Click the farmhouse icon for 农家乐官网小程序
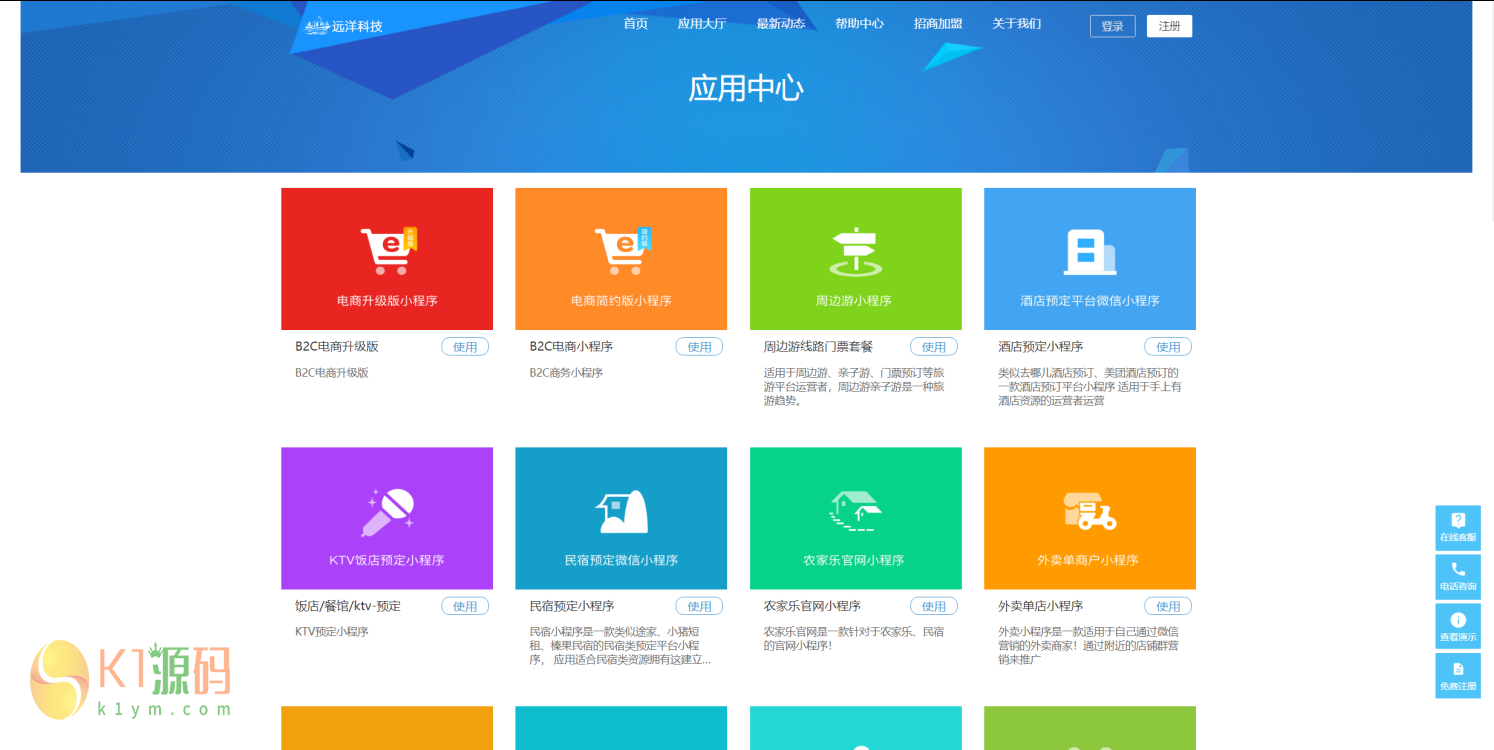 (856, 510)
